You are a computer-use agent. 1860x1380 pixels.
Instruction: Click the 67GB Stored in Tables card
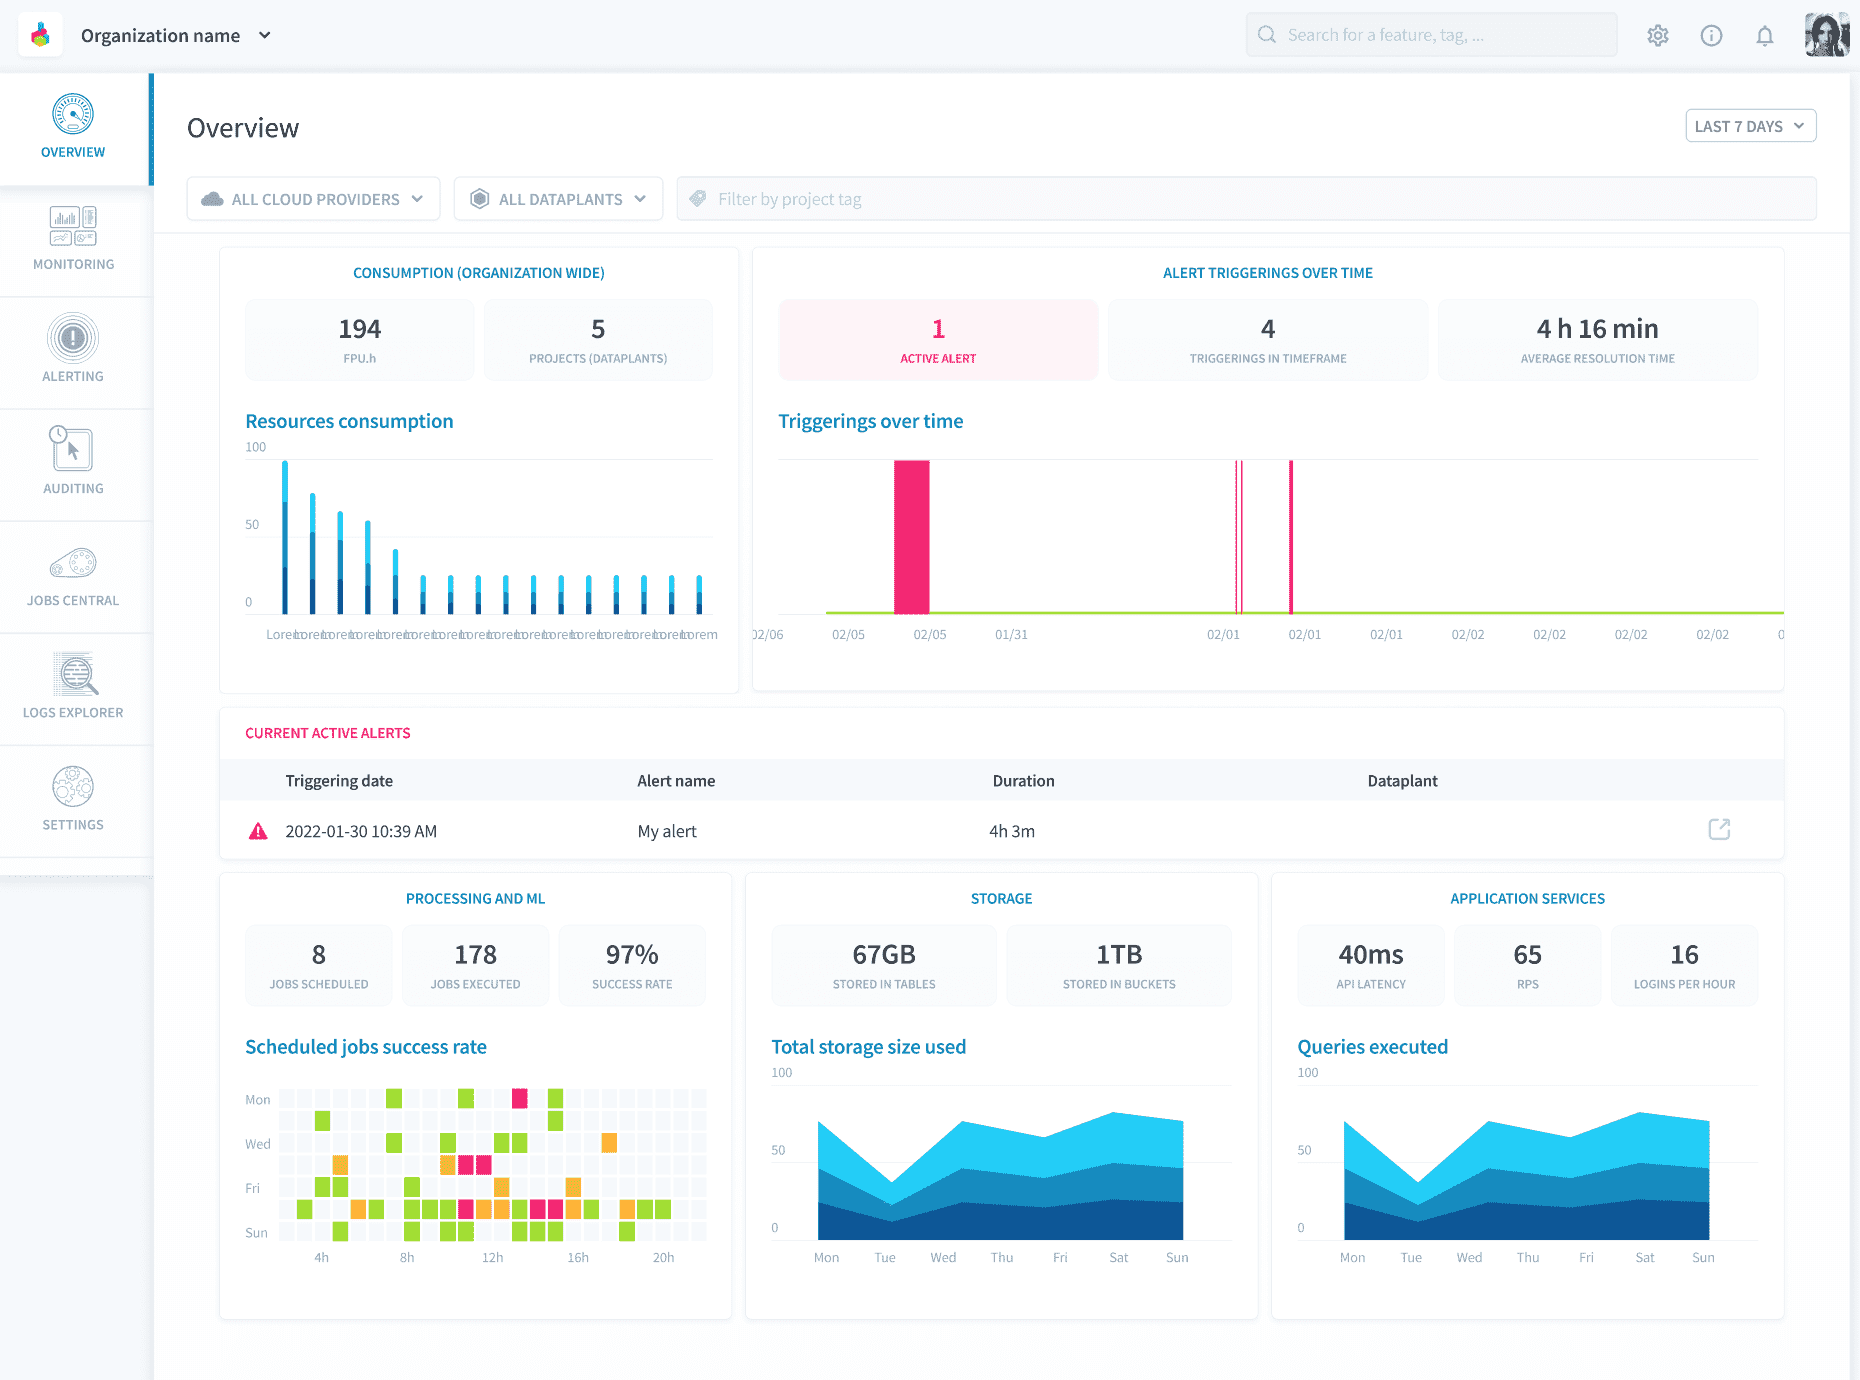click(884, 966)
